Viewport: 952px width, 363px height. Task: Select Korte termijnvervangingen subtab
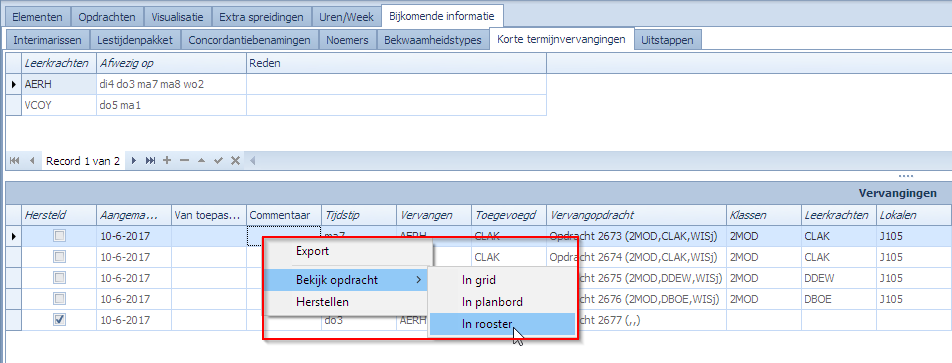tap(562, 40)
